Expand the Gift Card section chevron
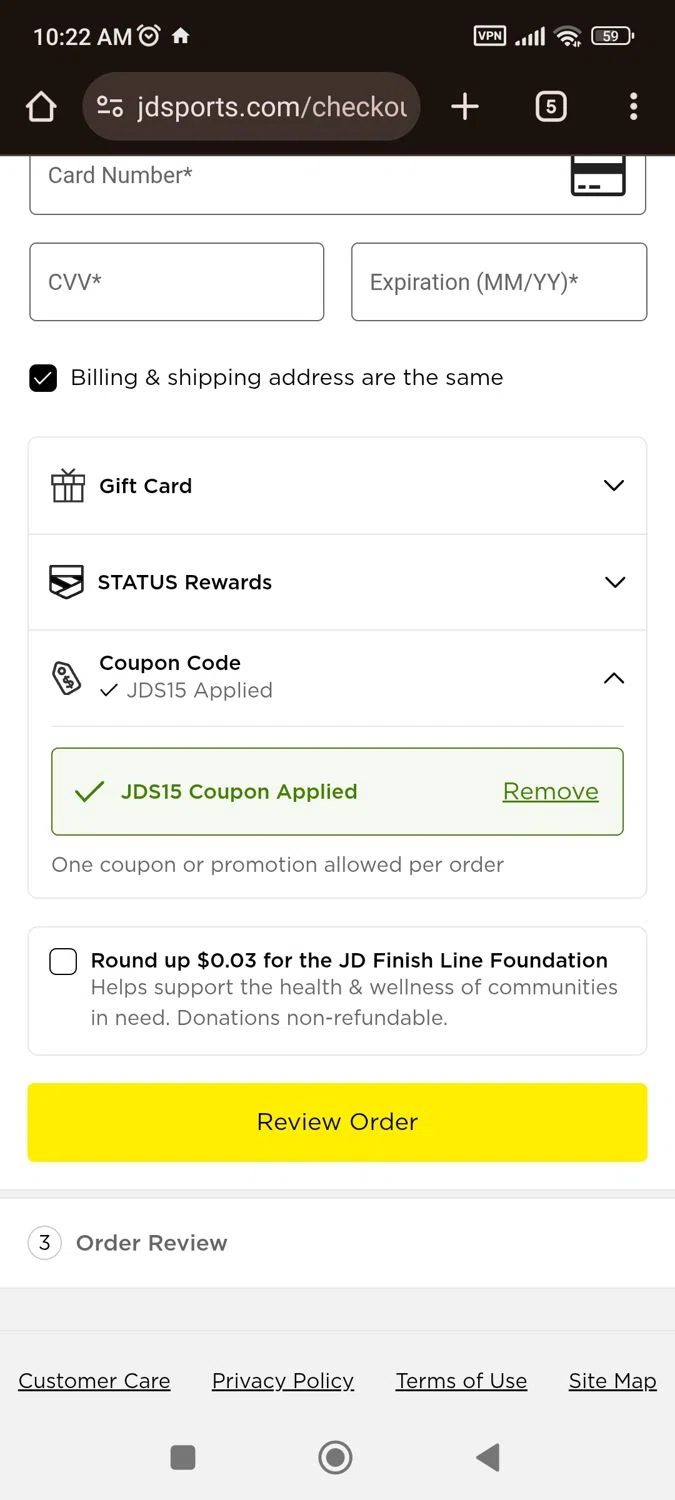 click(614, 486)
